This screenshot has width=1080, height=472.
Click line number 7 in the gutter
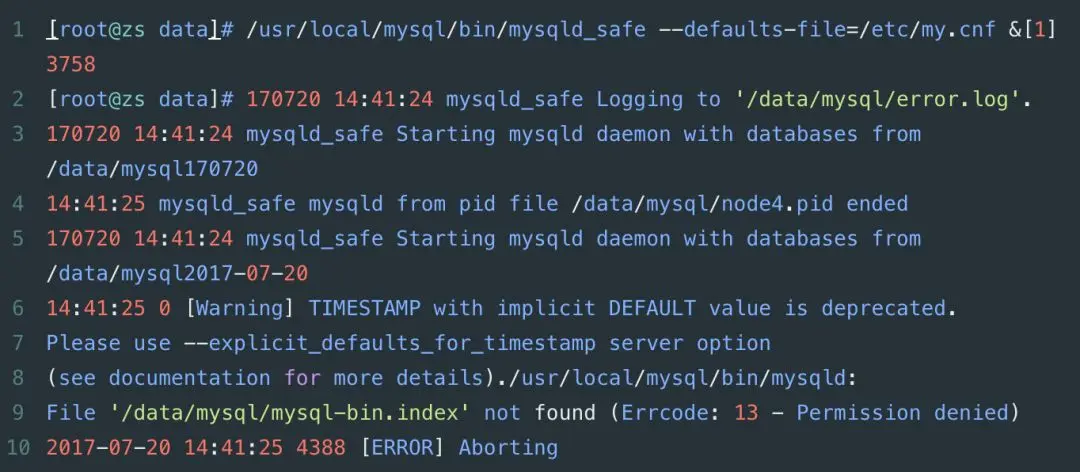pyautogui.click(x=19, y=343)
